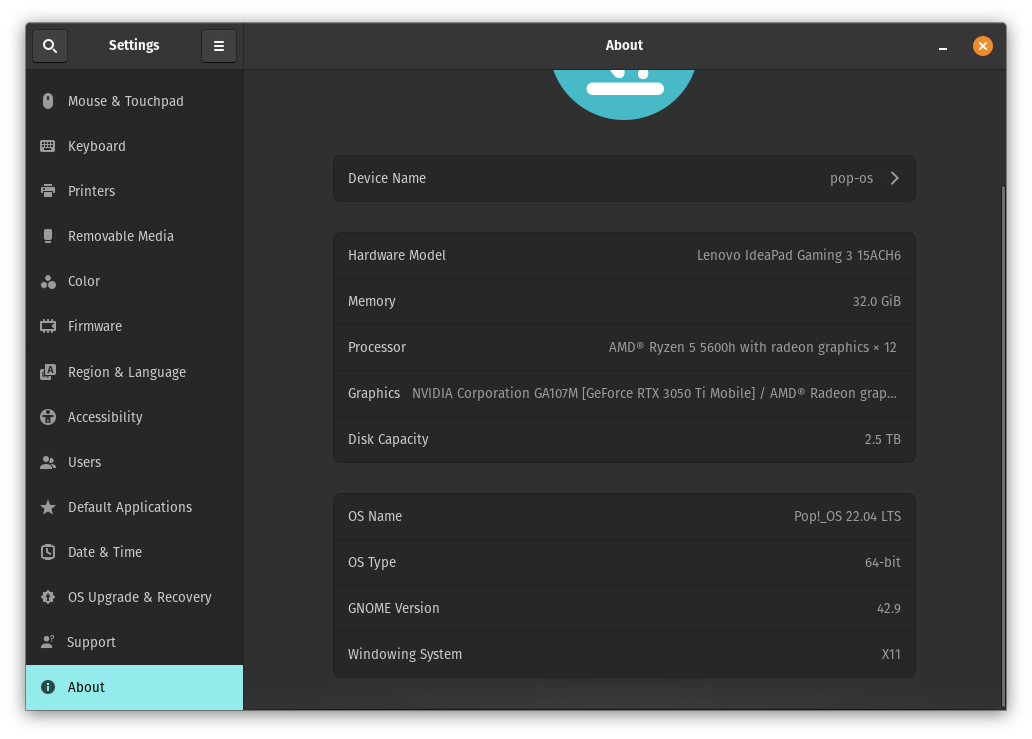The width and height of the screenshot is (1032, 739).
Task: Open Removable Media settings
Action: pos(134,236)
